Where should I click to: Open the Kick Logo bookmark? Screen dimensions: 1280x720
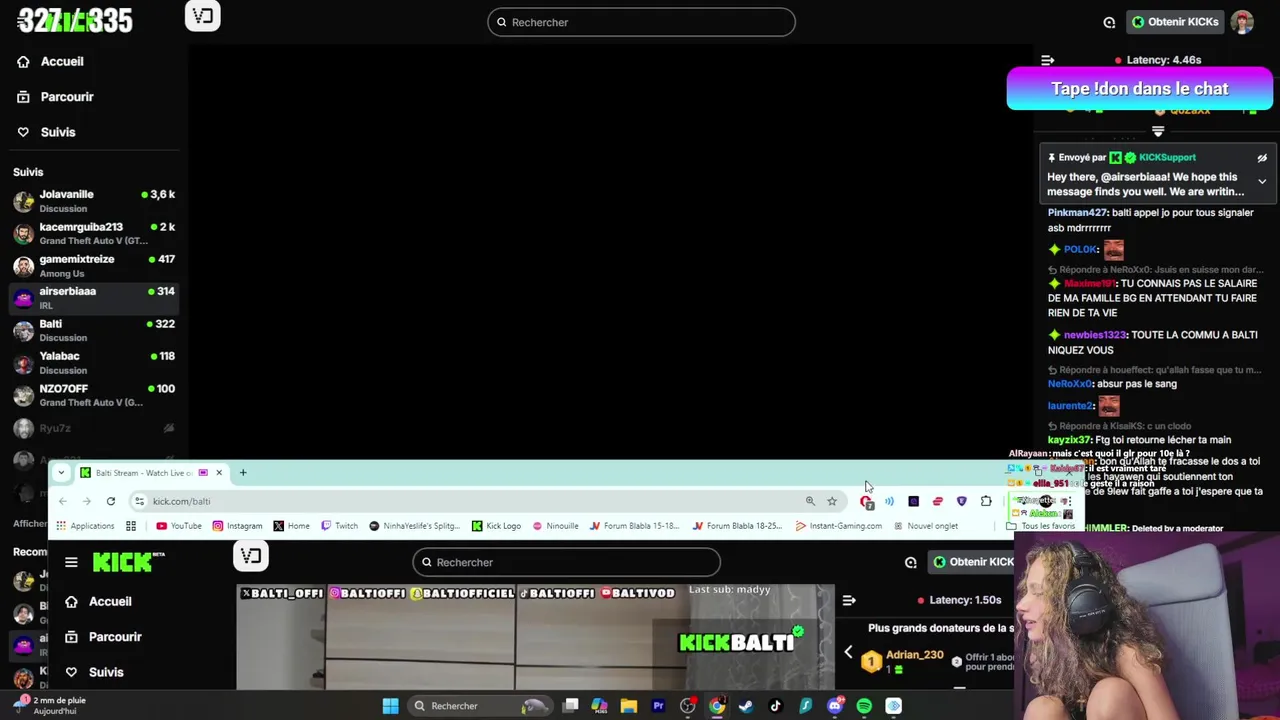[x=496, y=526]
